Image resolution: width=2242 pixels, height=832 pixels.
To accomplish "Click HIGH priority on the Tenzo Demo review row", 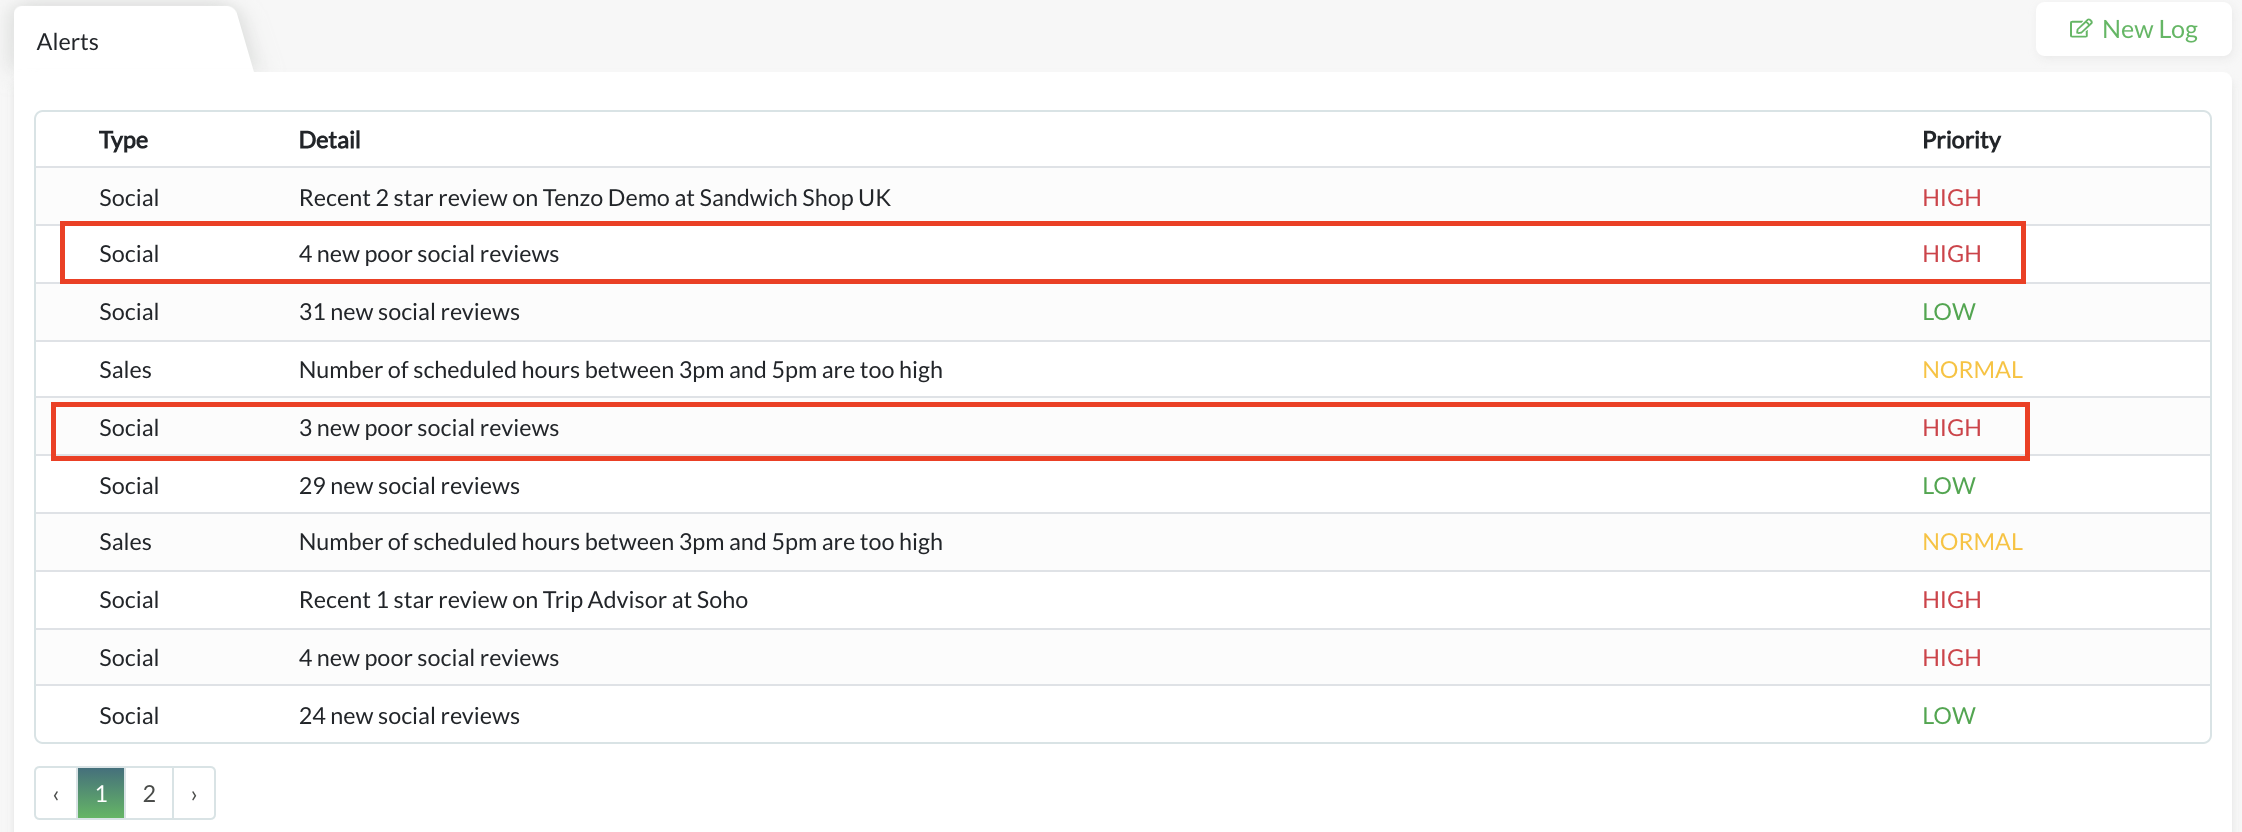I will (x=1951, y=198).
